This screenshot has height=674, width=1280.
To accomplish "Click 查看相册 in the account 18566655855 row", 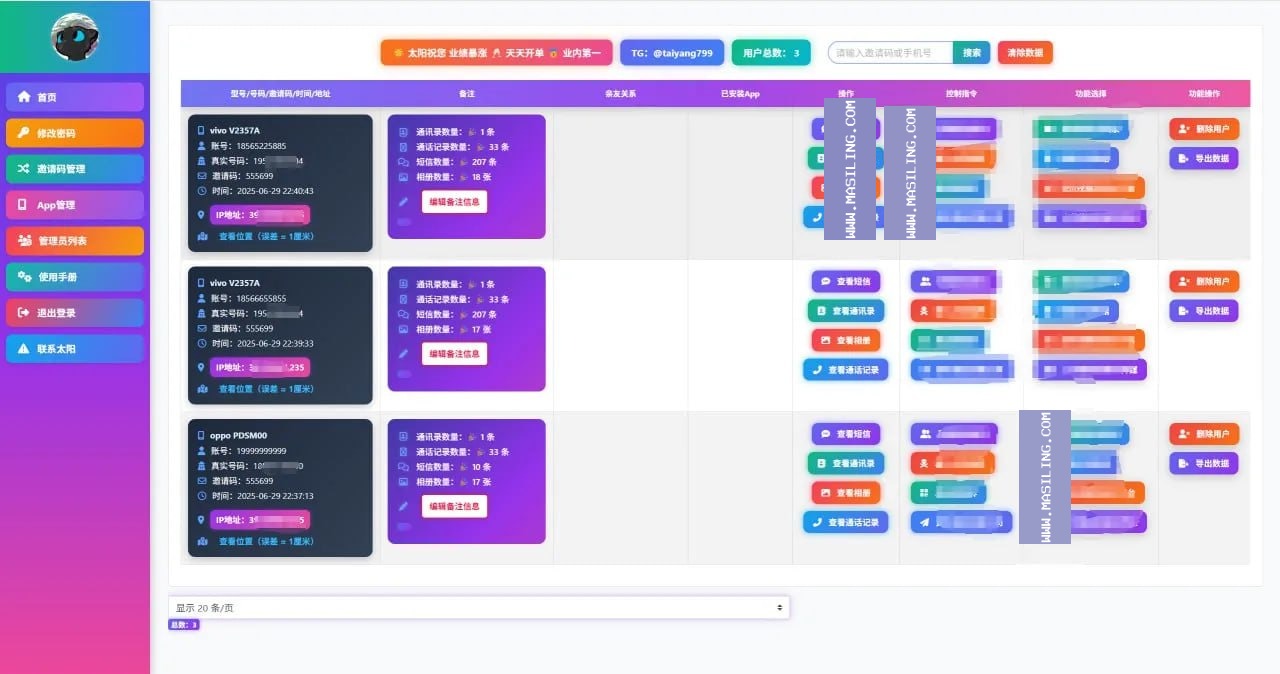I will pyautogui.click(x=846, y=340).
